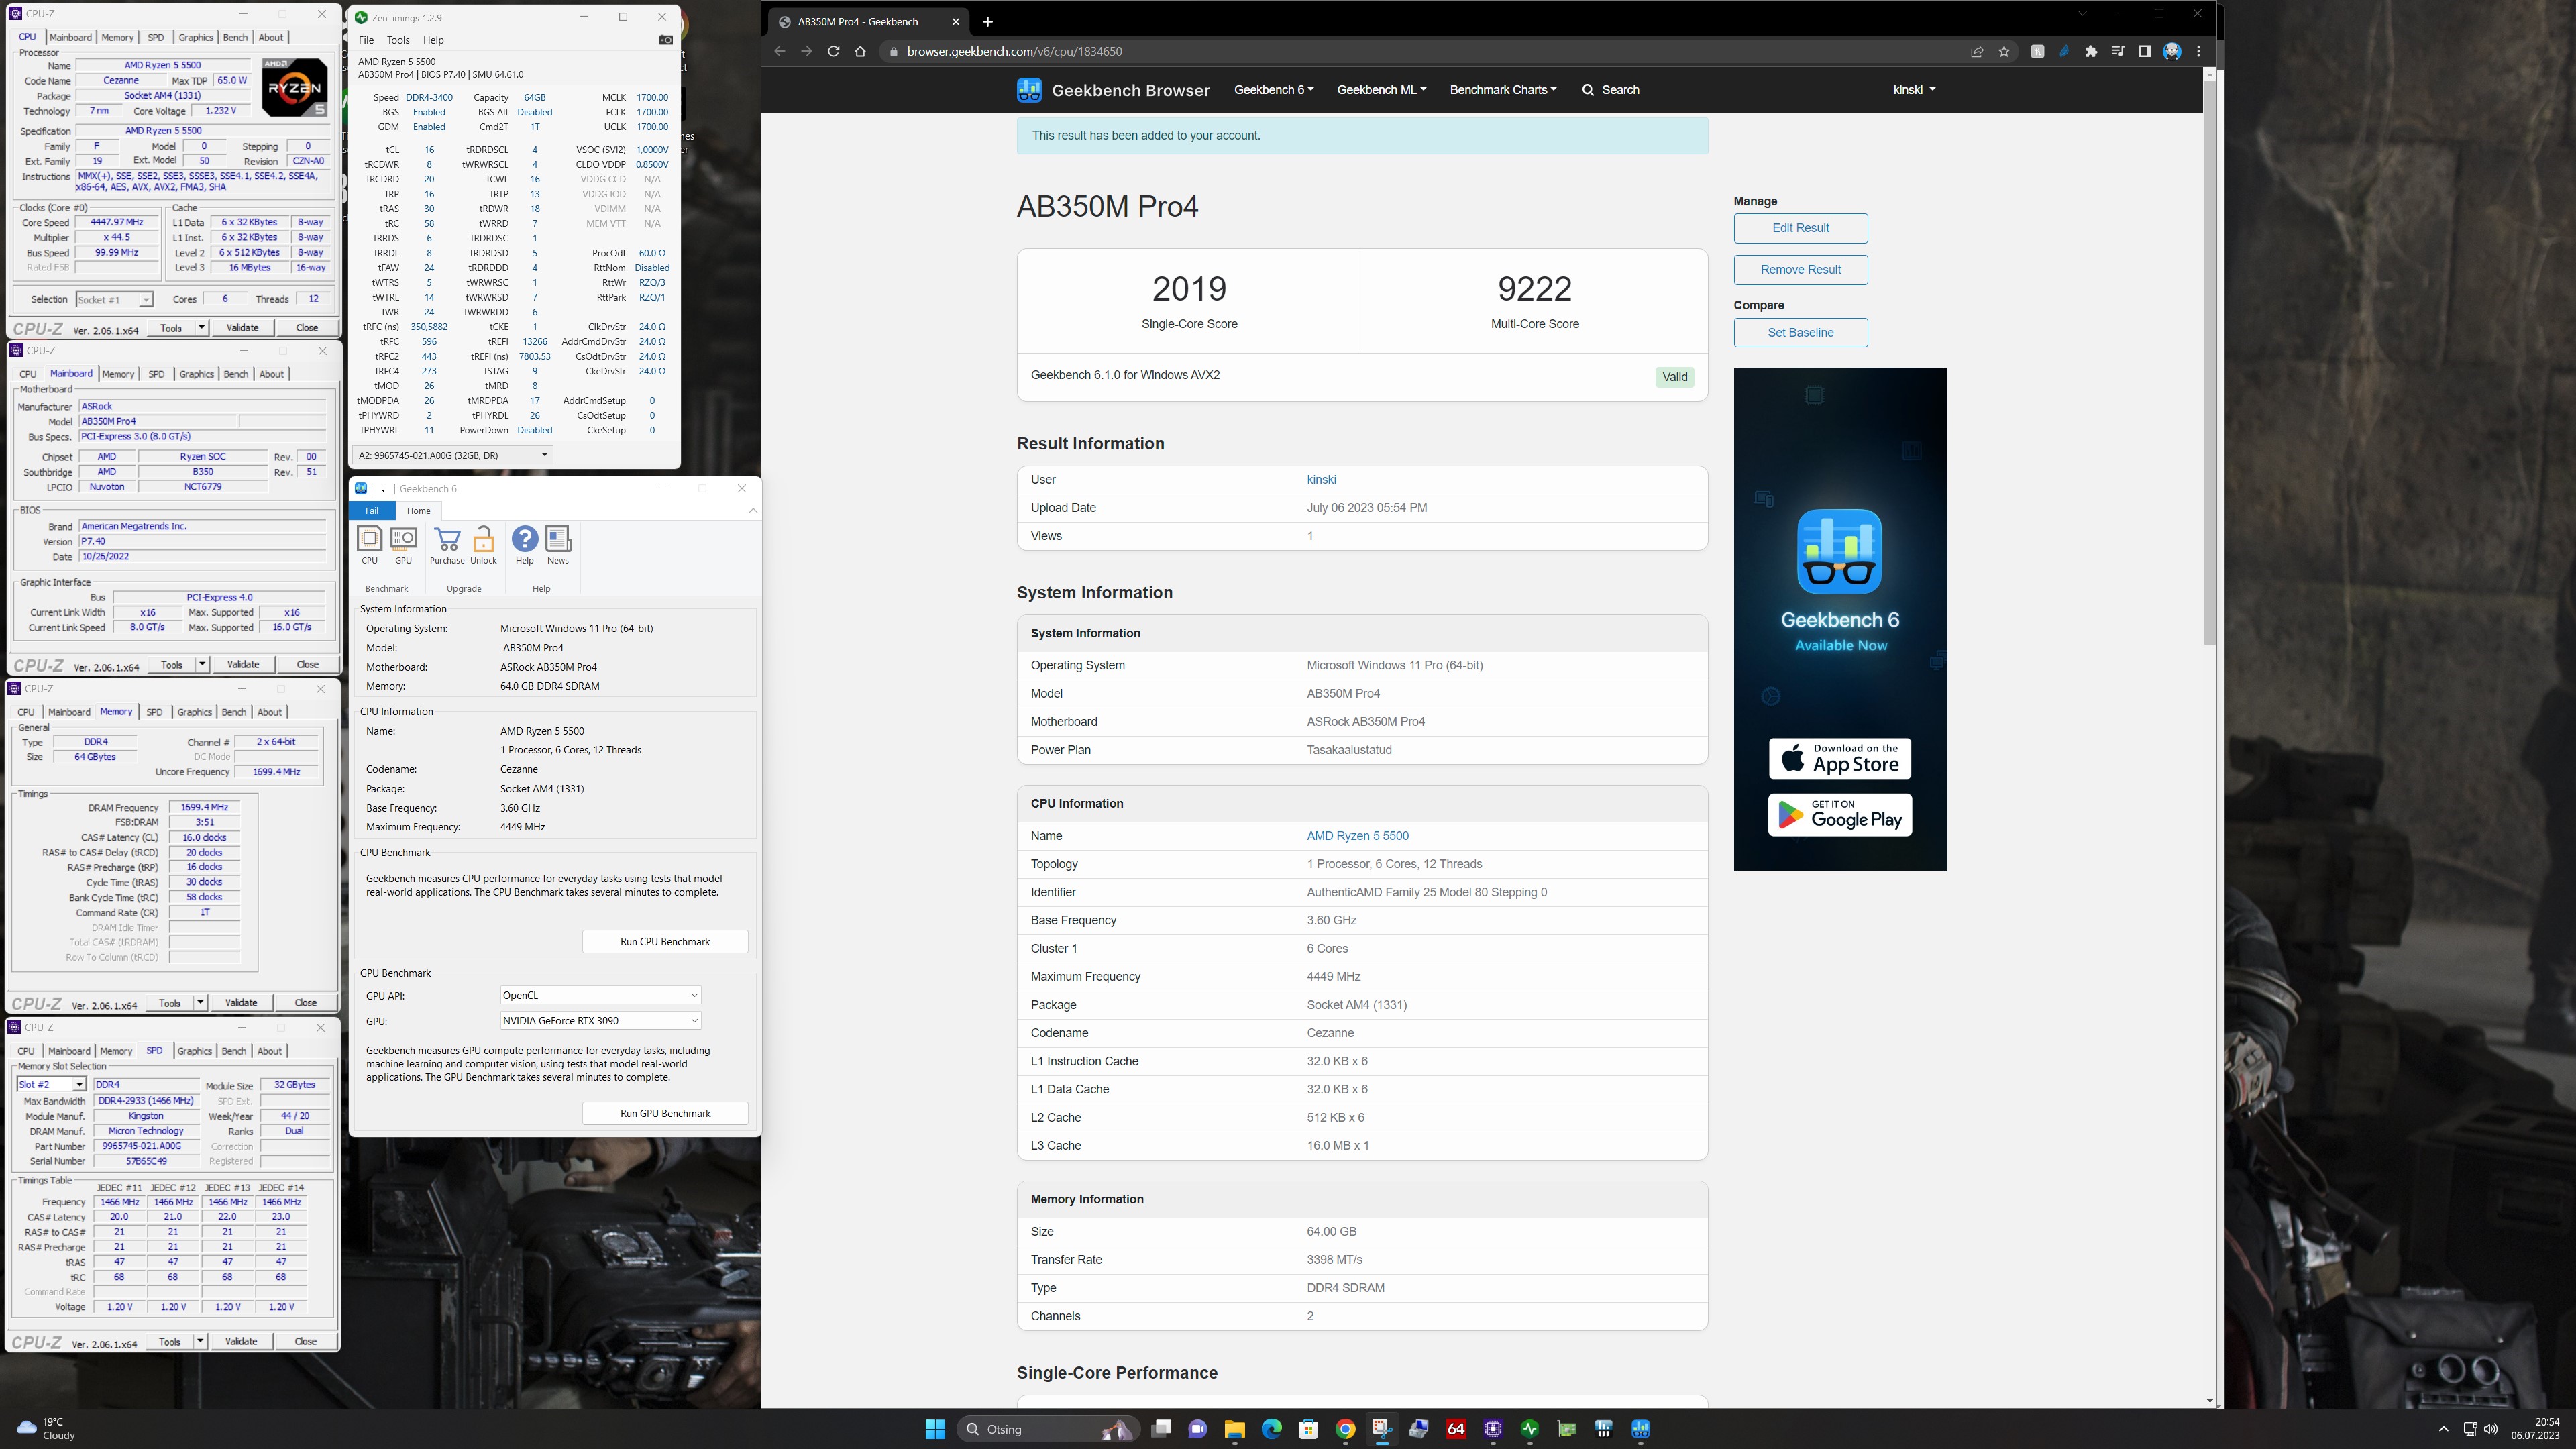Viewport: 2576px width, 1449px height.
Task: Open Microsoft Store from the taskbar
Action: click(1308, 1429)
